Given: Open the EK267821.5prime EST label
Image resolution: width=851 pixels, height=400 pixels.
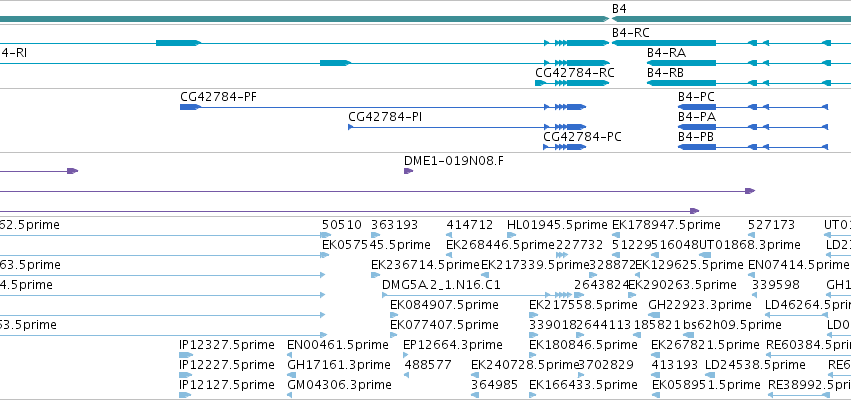Looking at the screenshot, I should (706, 345).
